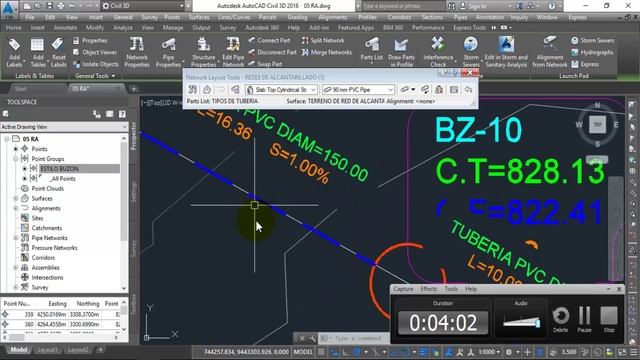Click Merge Networks tool
This screenshot has width=640, height=360.
point(327,52)
